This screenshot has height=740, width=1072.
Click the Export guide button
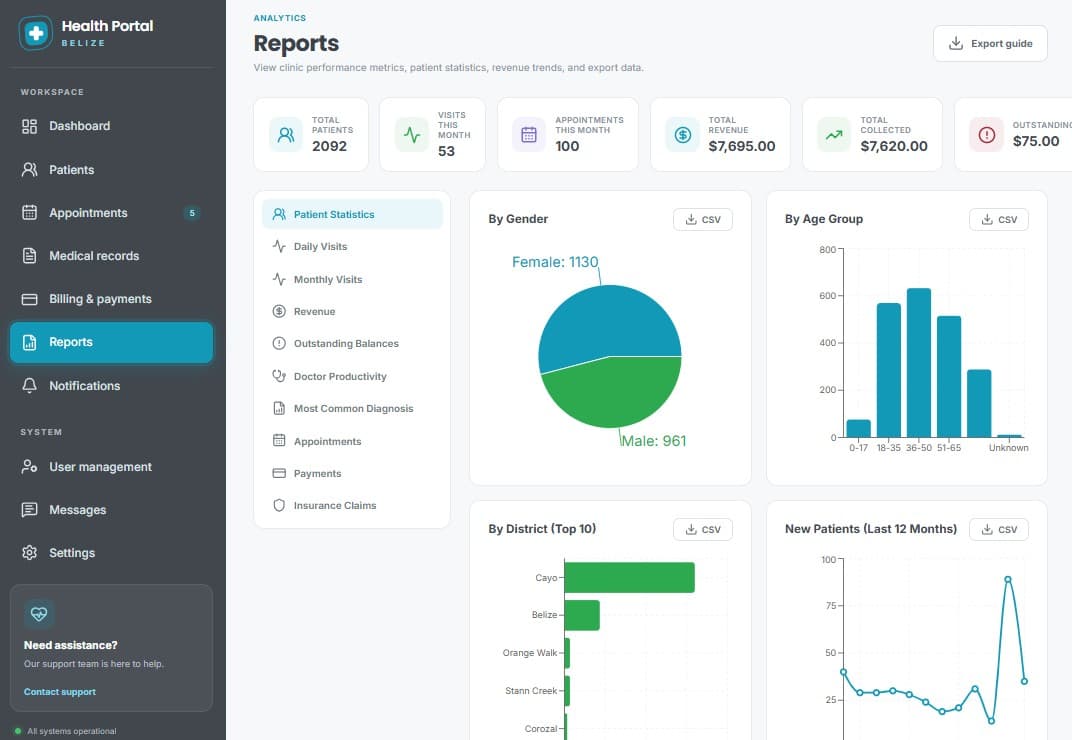click(990, 43)
